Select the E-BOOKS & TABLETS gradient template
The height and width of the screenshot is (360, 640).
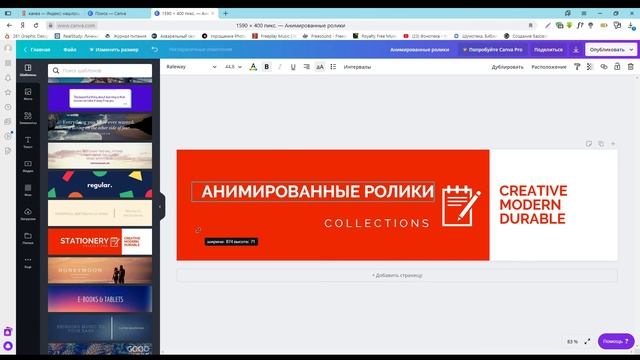pos(100,299)
